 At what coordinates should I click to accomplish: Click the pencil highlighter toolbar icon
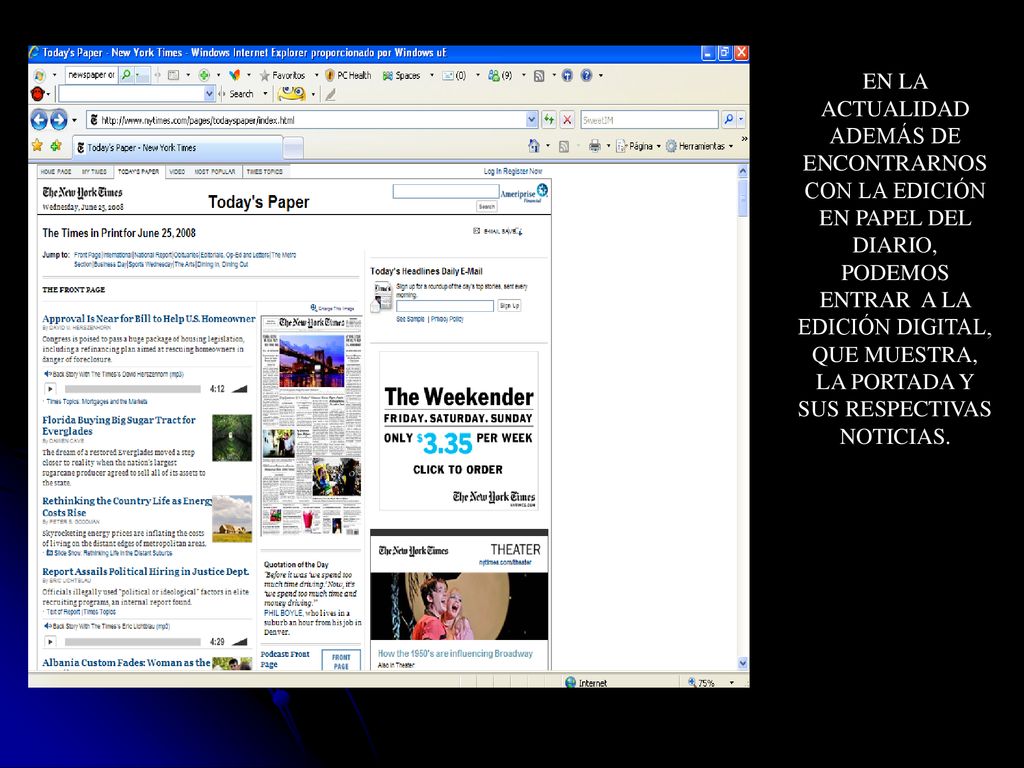pos(330,95)
